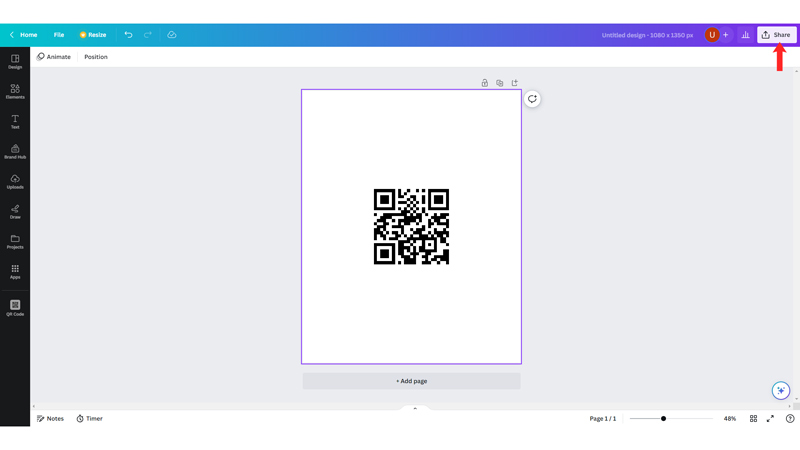Open Brand Hub in sidebar
800x450 pixels.
point(15,152)
